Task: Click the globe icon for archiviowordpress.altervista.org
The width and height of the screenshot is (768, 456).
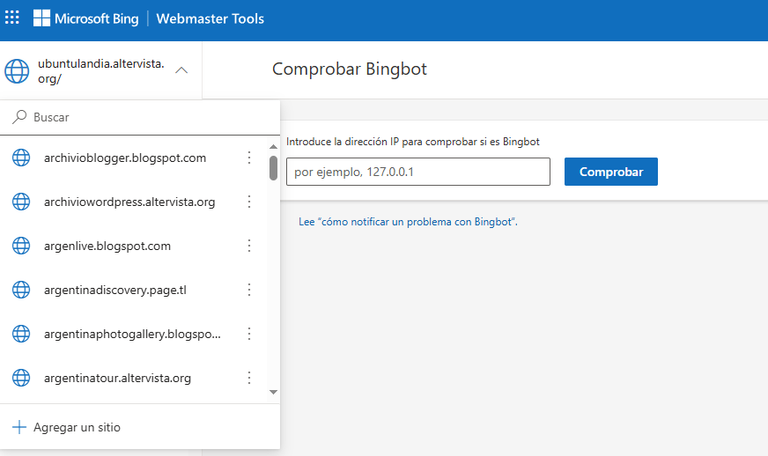Action: 21,202
